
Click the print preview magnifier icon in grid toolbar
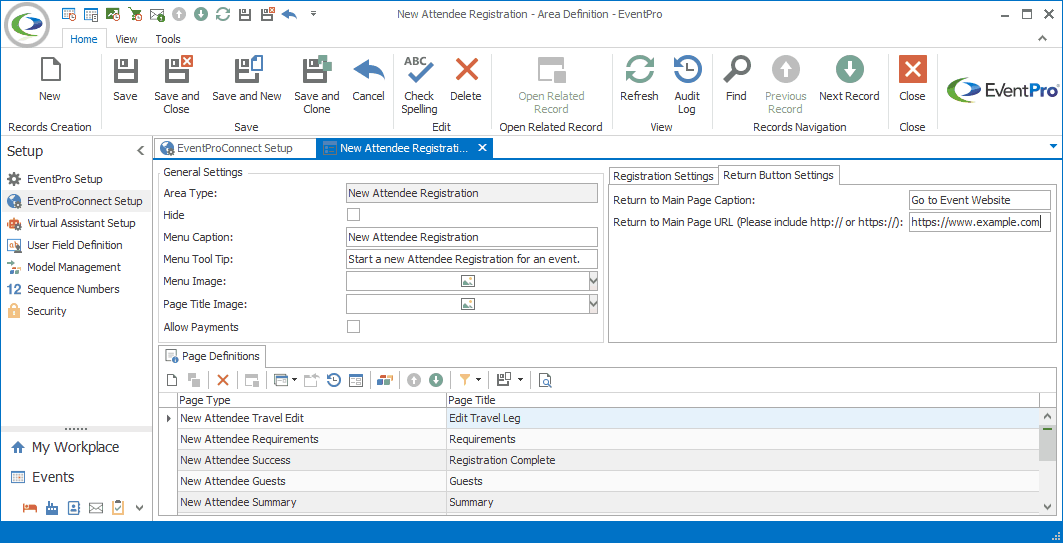(545, 380)
